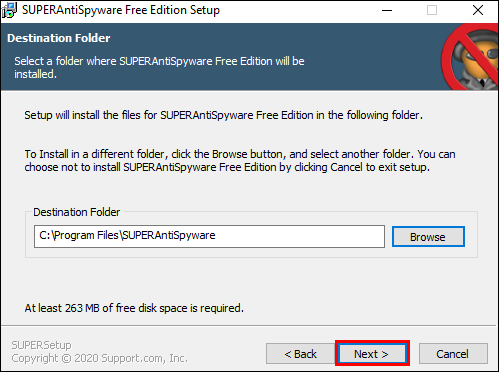Click the disabled maximize button
The width and height of the screenshot is (499, 372).
click(432, 10)
